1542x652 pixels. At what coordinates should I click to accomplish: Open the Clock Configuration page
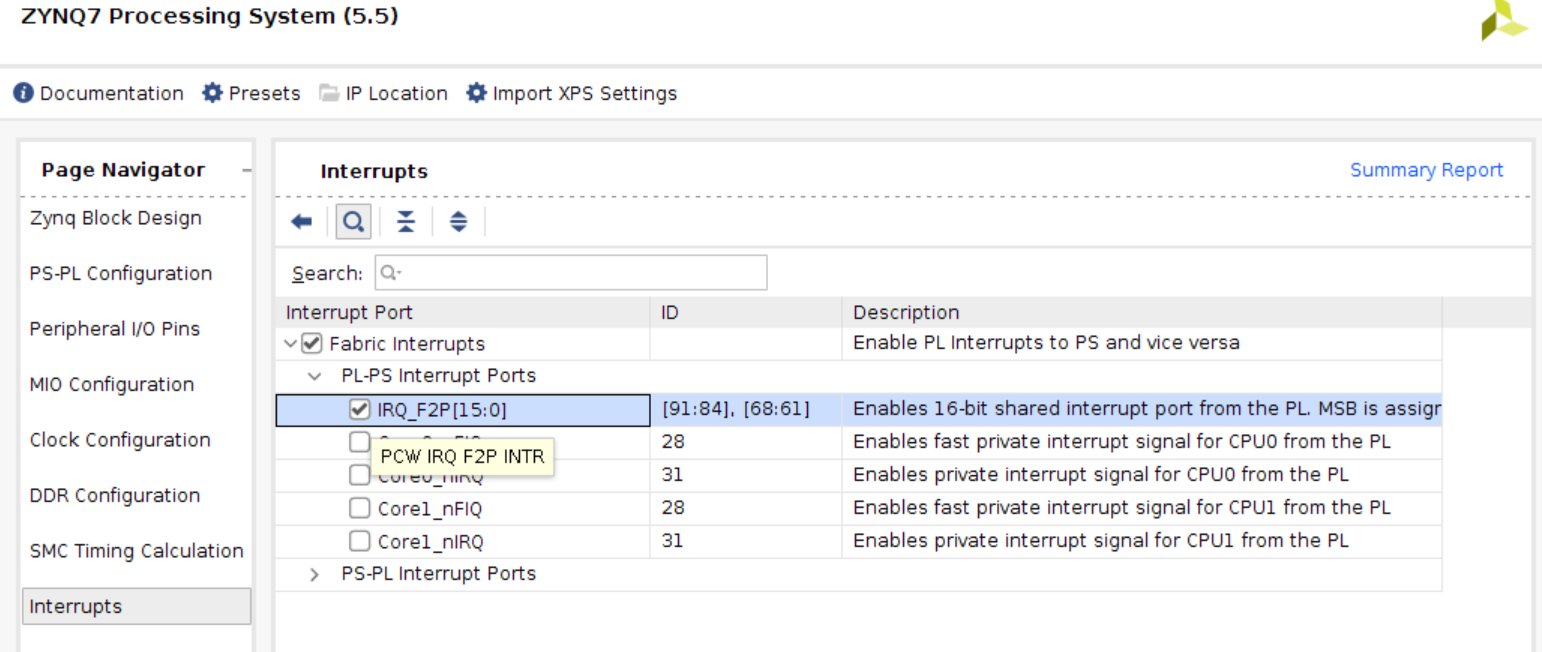click(120, 440)
